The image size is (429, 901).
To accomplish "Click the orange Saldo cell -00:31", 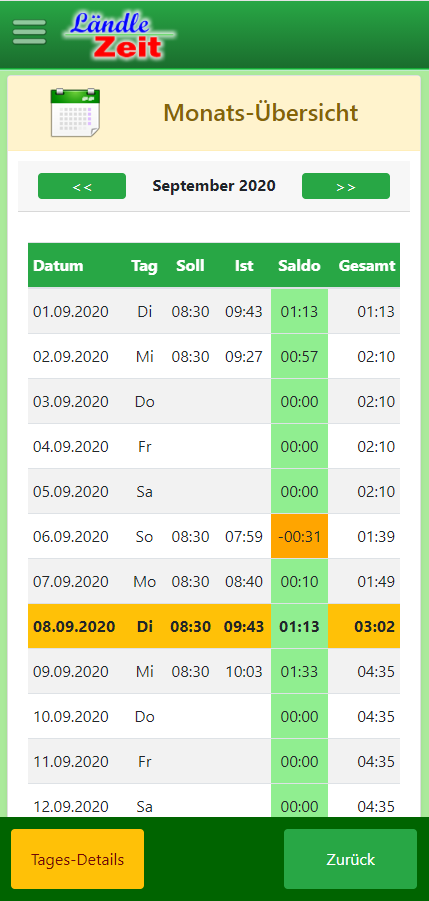I will pyautogui.click(x=299, y=536).
